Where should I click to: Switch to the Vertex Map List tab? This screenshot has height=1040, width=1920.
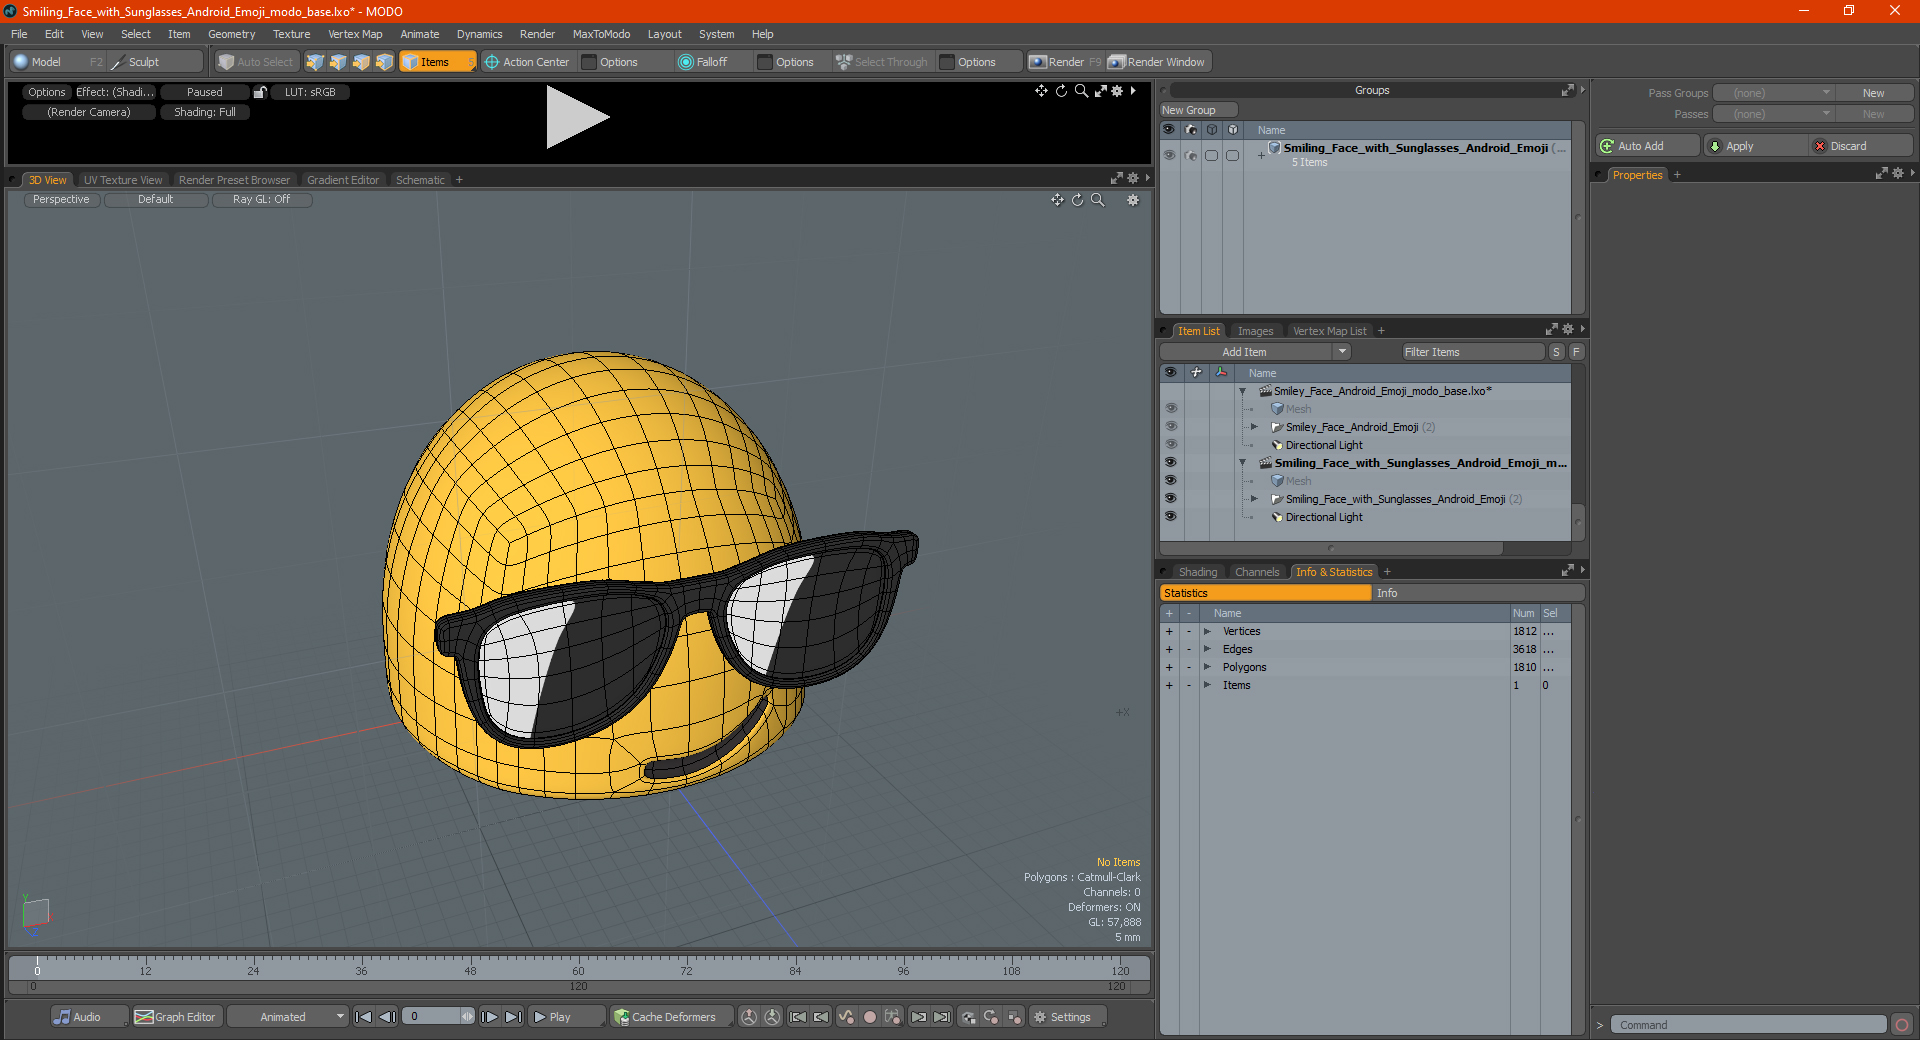pyautogui.click(x=1329, y=331)
